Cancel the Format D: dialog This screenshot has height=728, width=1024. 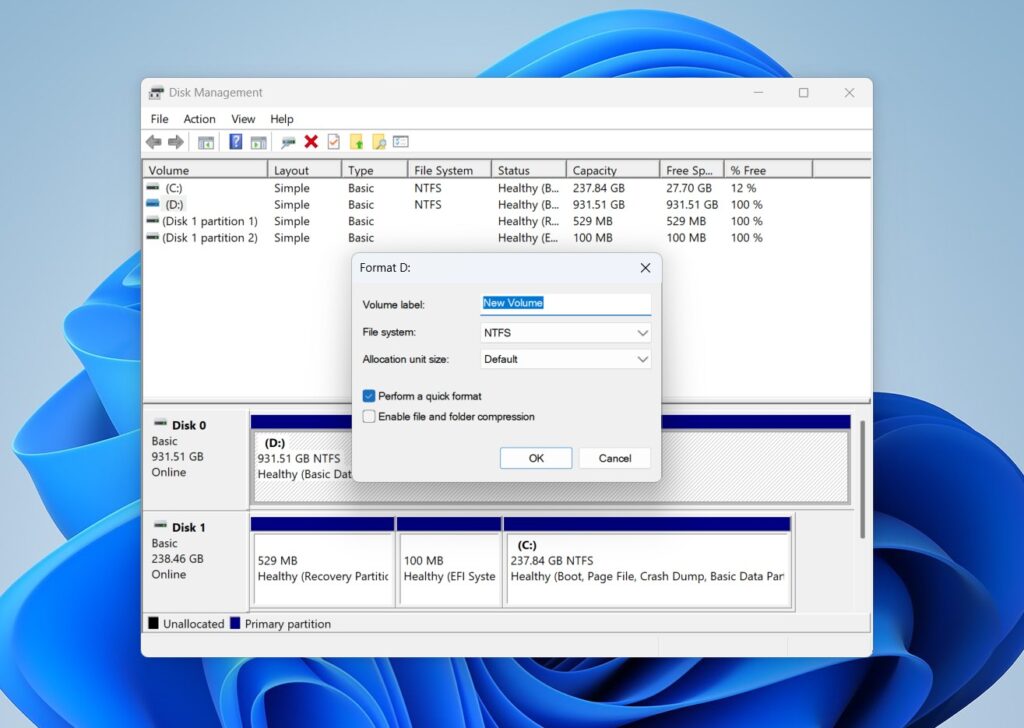tap(615, 457)
